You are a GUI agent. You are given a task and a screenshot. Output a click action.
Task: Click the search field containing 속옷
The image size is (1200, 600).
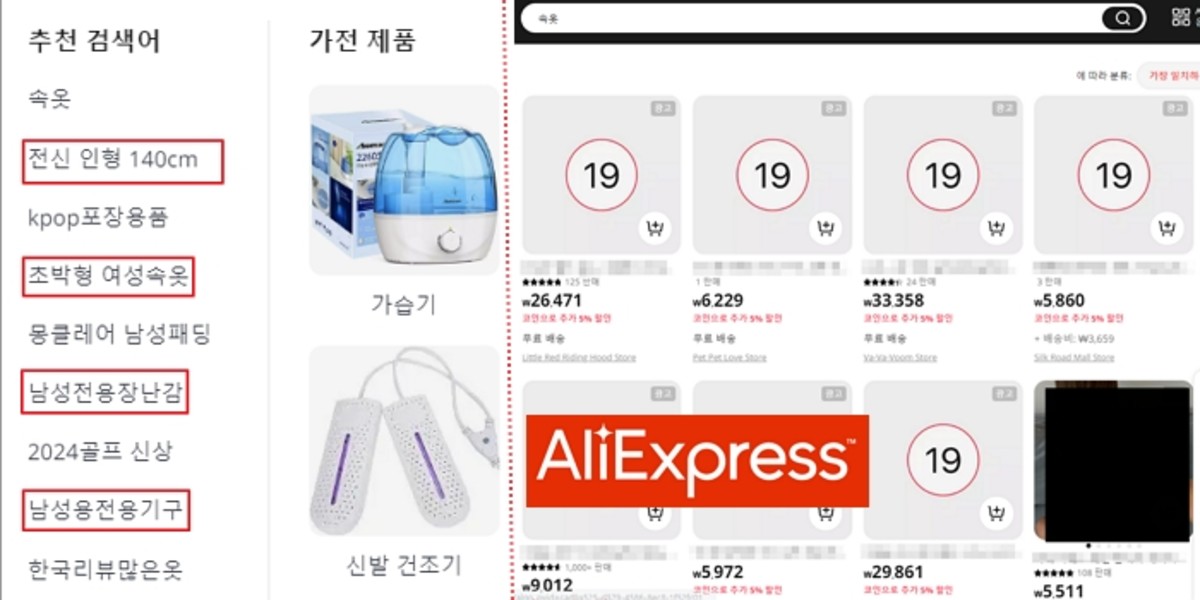(810, 19)
